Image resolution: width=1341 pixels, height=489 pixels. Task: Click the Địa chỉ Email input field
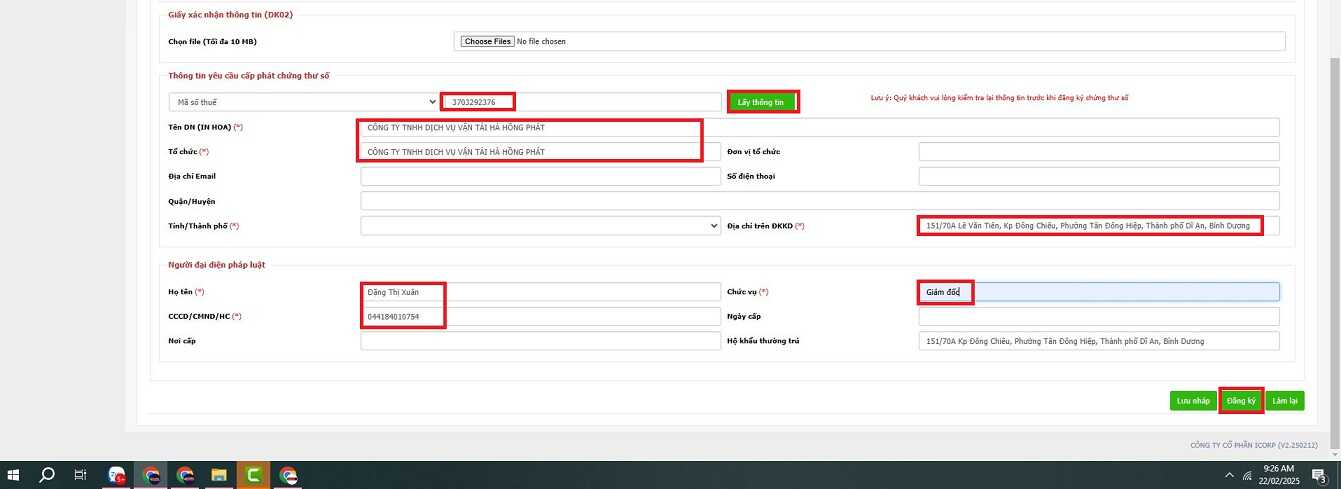tap(540, 176)
